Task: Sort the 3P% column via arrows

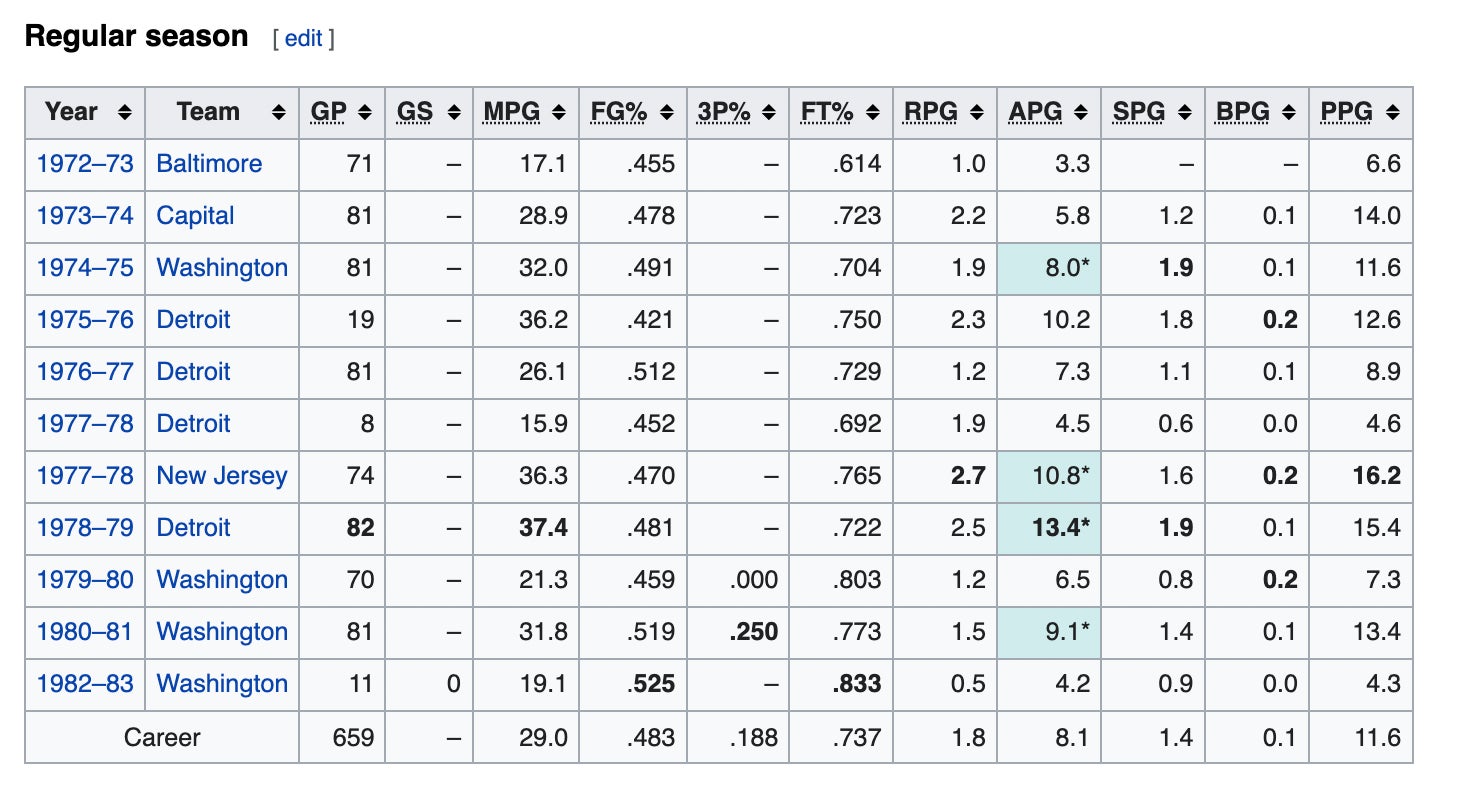Action: (x=768, y=113)
